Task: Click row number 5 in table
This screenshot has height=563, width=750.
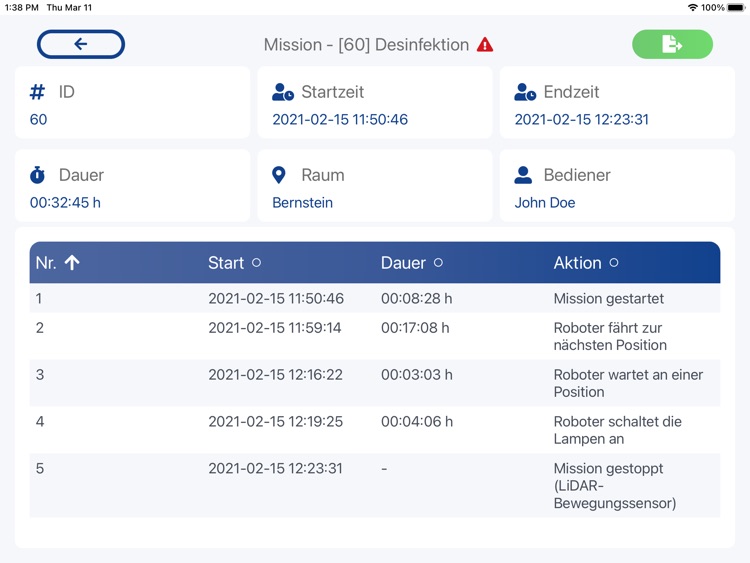Action: tap(40, 468)
